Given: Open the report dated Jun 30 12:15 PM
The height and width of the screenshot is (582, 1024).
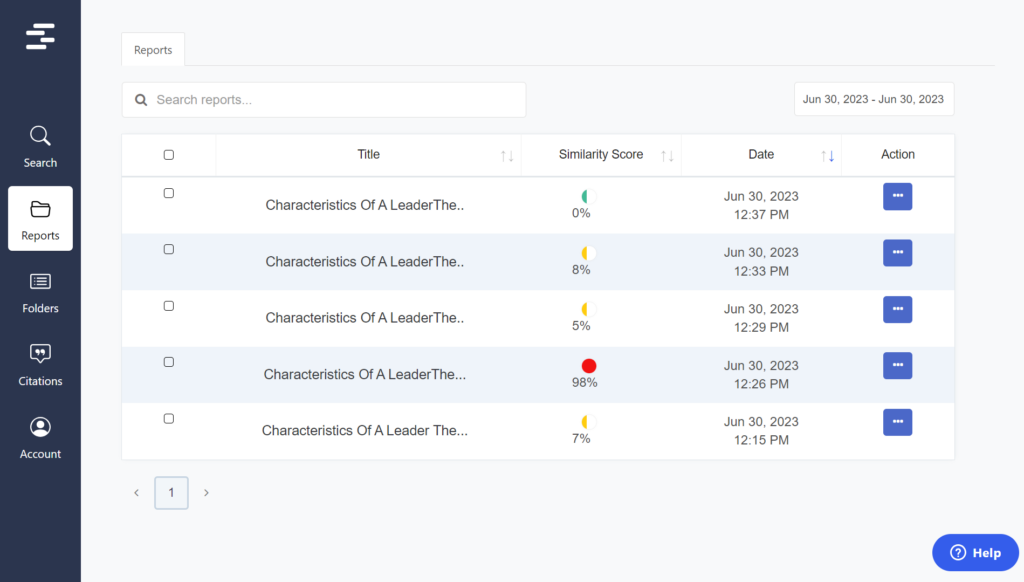Looking at the screenshot, I should pos(365,430).
